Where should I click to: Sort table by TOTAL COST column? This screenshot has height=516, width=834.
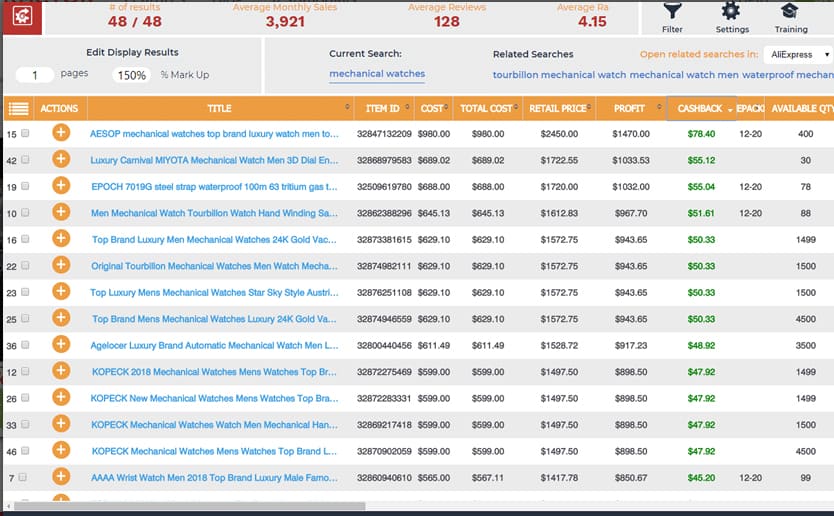pos(488,109)
